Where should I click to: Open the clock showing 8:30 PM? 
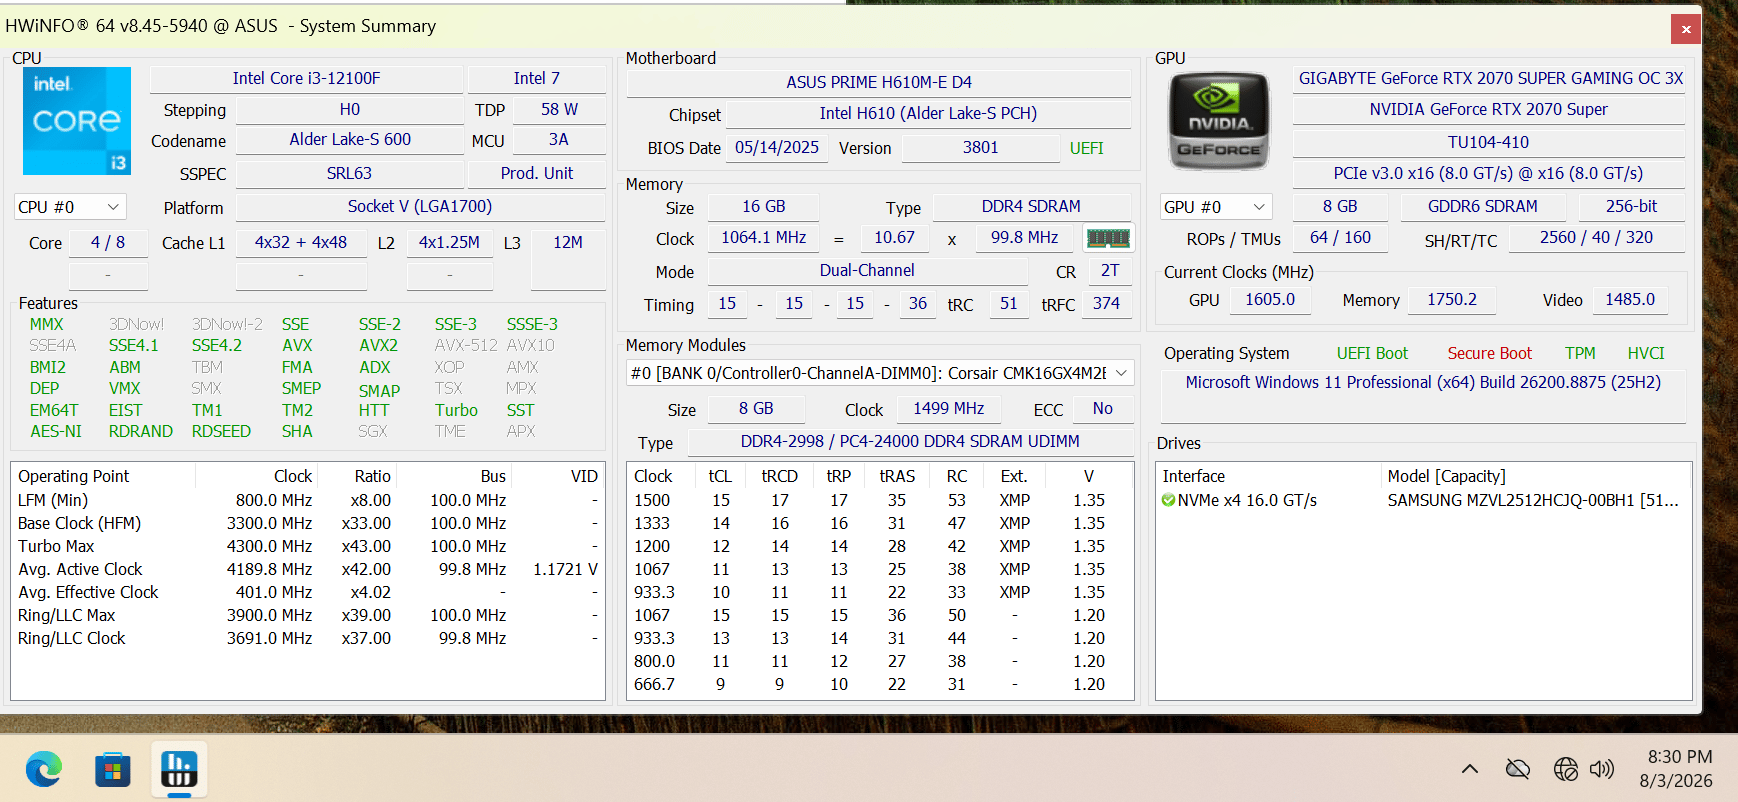(1679, 757)
